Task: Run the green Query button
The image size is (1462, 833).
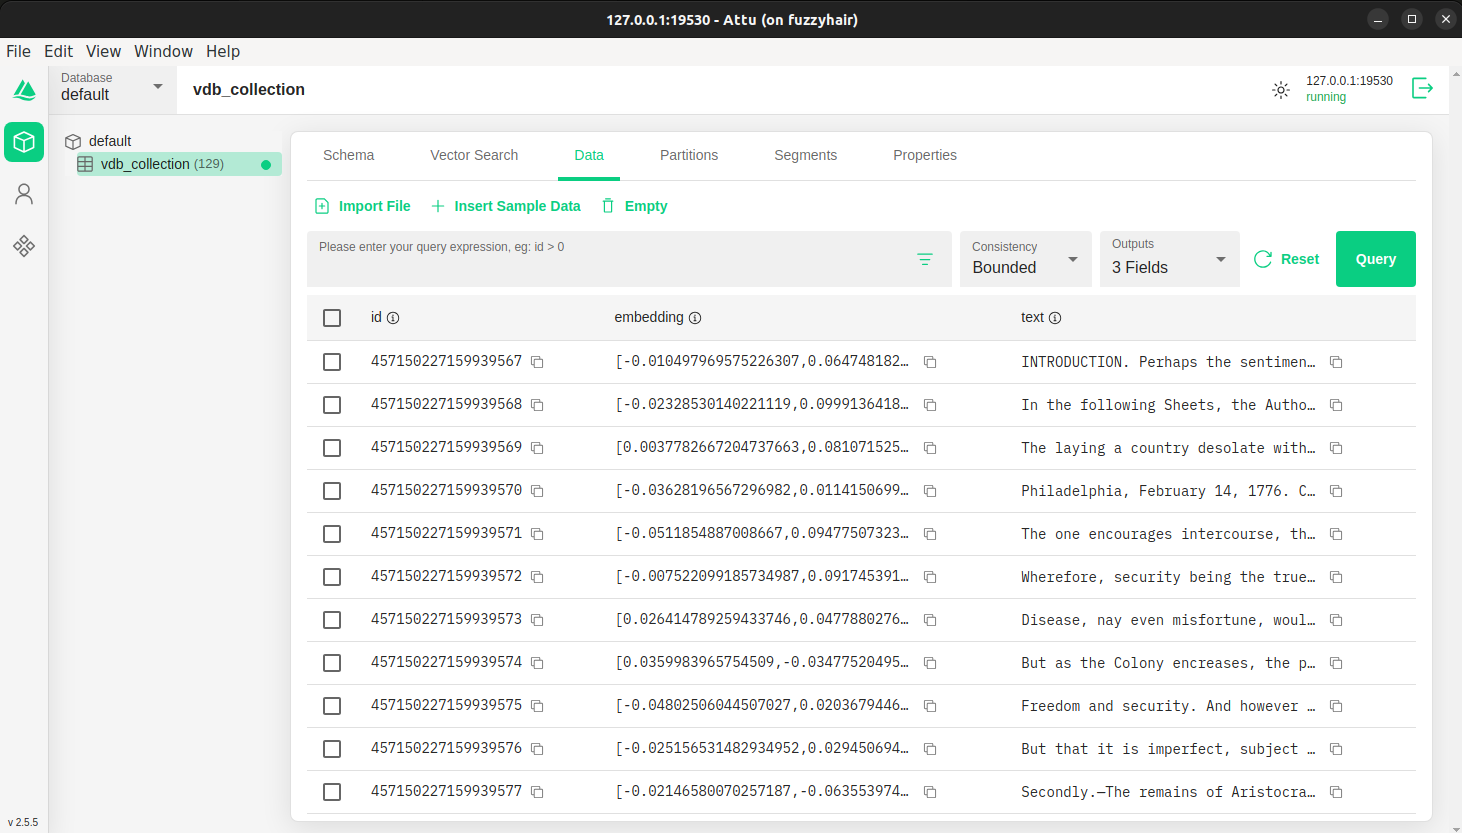Action: pyautogui.click(x=1376, y=259)
